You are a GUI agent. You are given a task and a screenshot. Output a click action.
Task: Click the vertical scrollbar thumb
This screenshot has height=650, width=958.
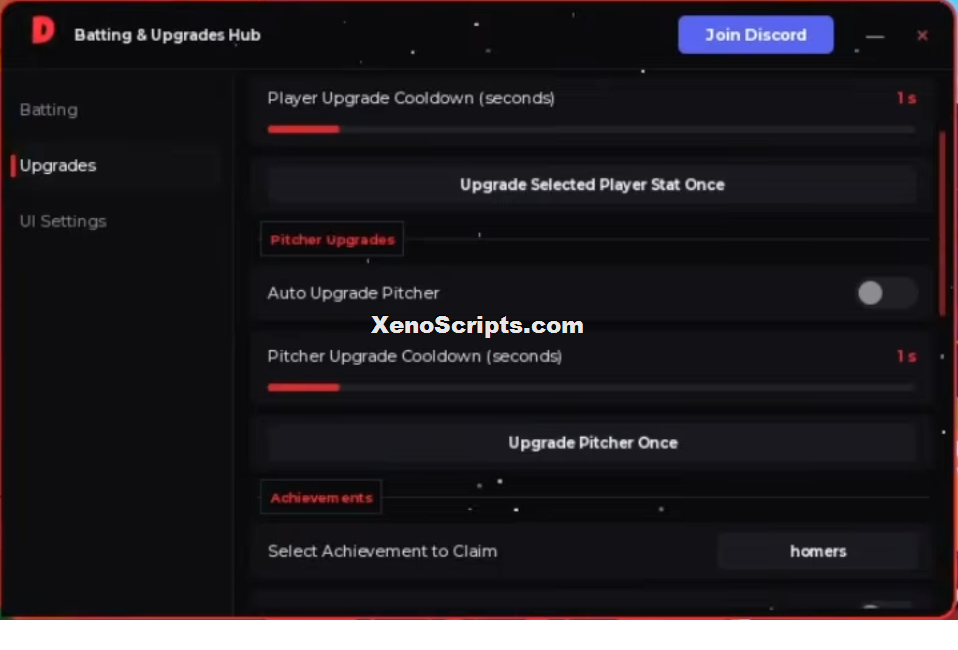[943, 223]
